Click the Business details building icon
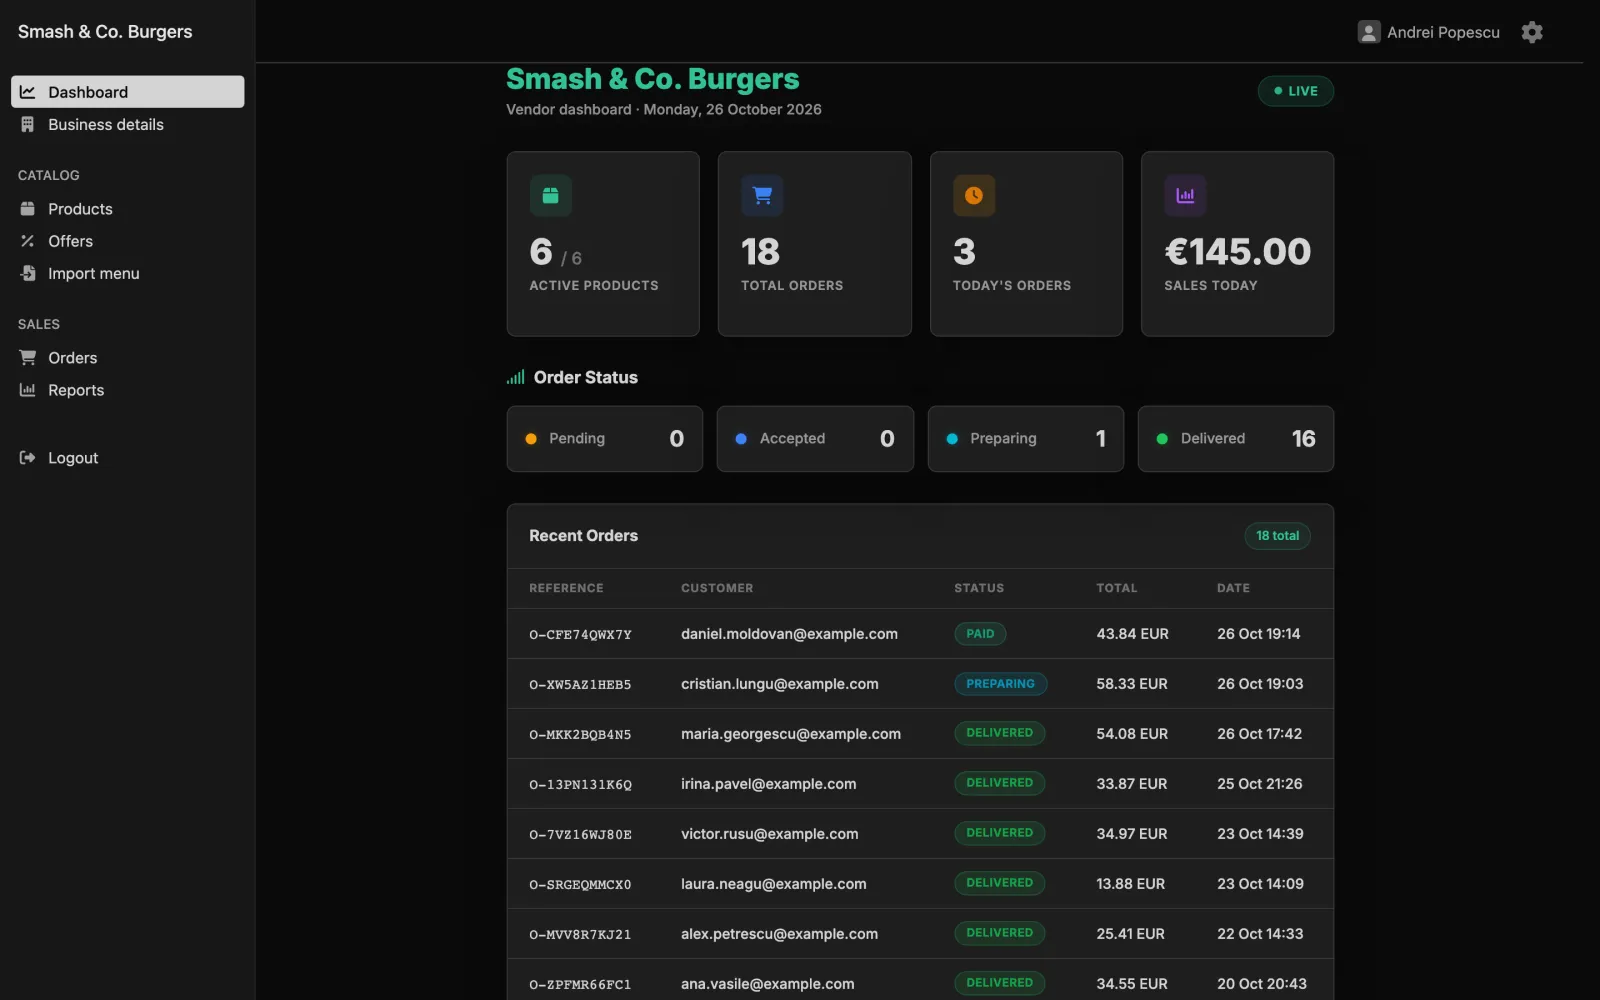This screenshot has width=1600, height=1000. point(28,124)
